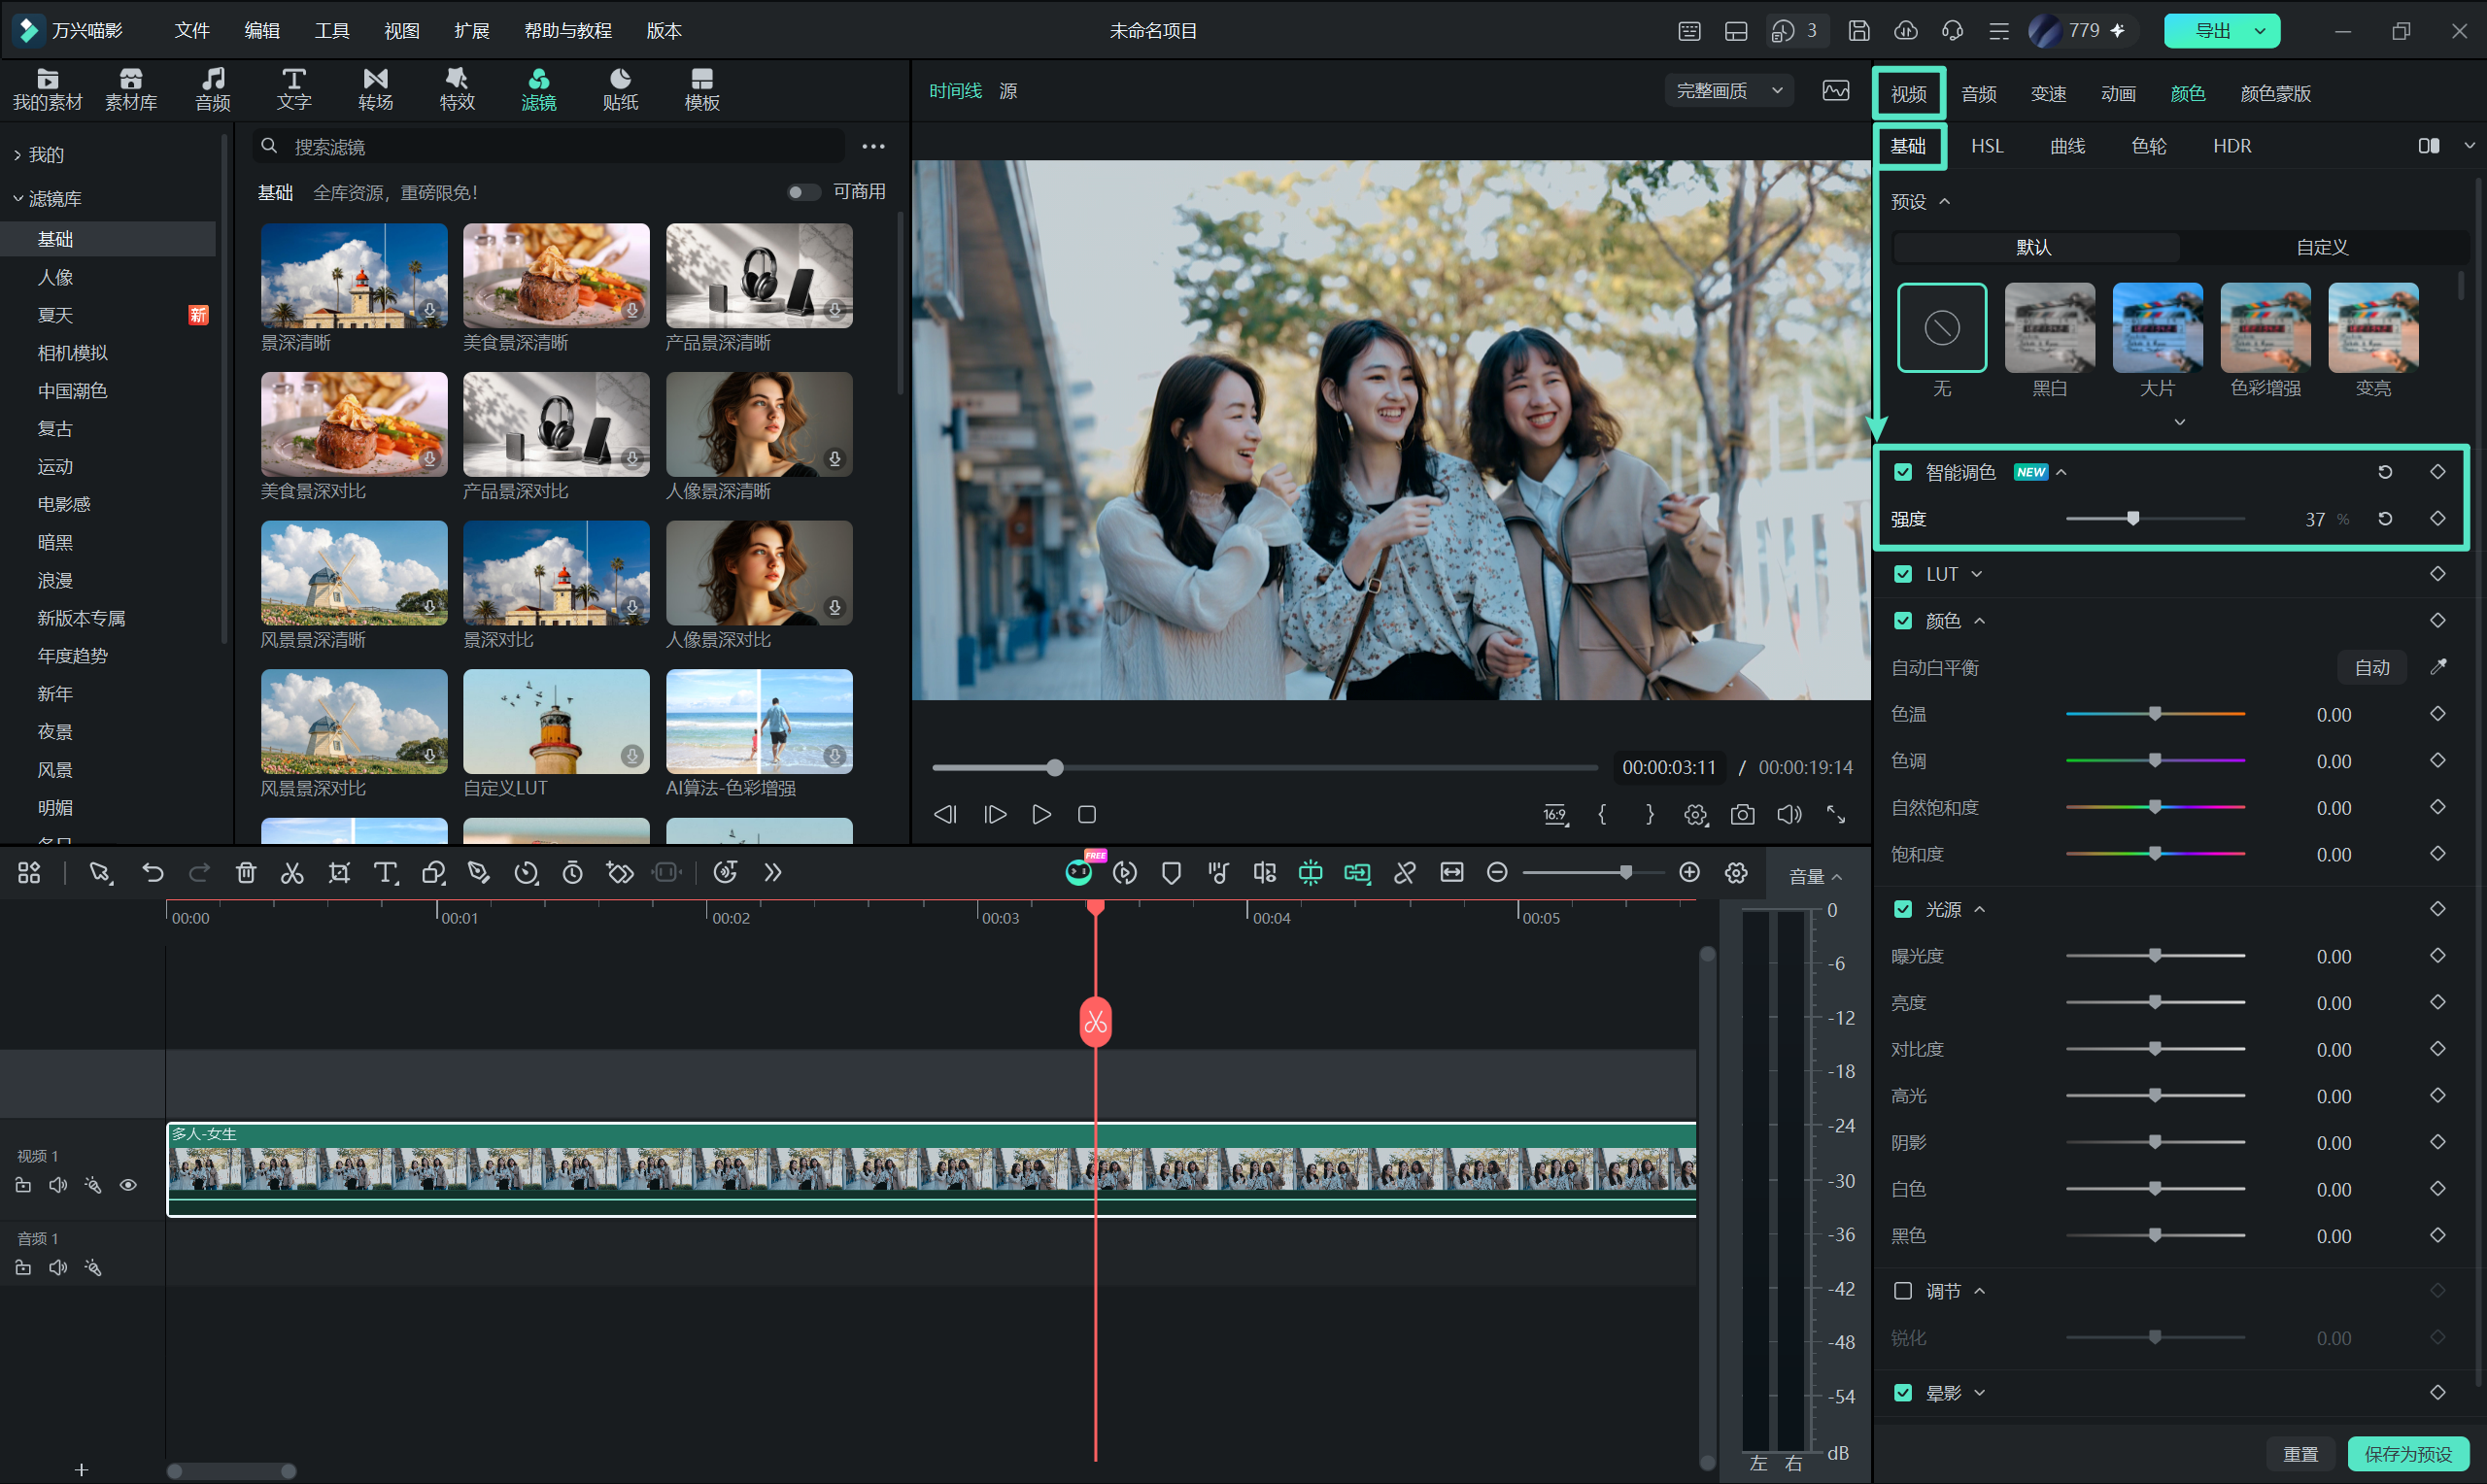This screenshot has width=2487, height=1484.
Task: Toggle the commercial use (可商用) switch
Action: [803, 192]
